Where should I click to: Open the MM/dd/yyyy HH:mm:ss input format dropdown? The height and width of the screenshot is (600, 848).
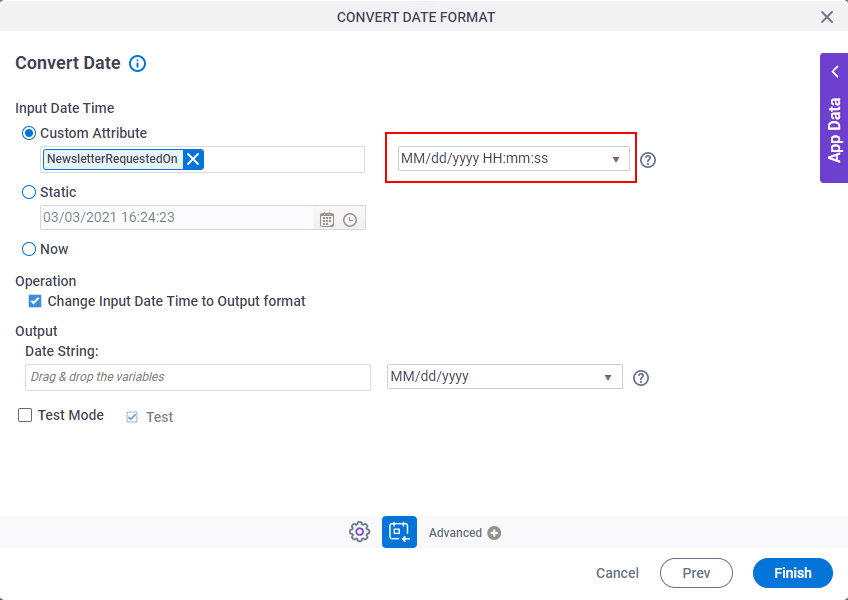(513, 159)
